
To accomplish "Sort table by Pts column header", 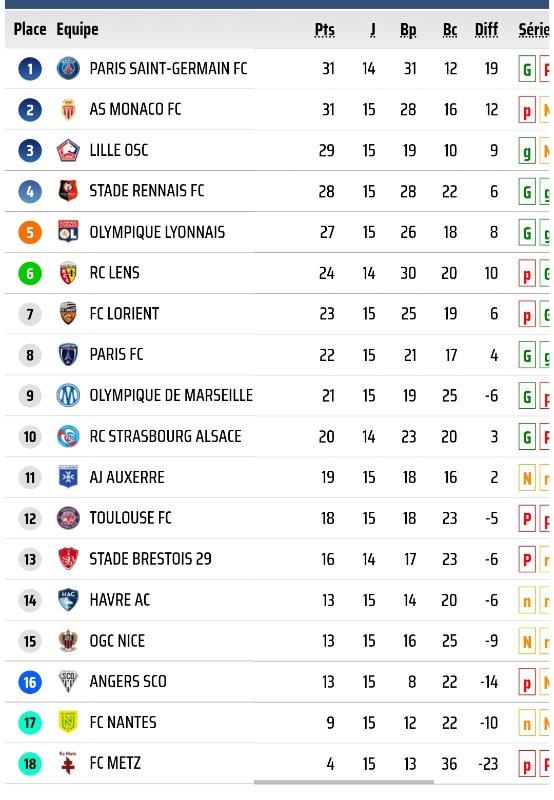I will click(x=324, y=30).
